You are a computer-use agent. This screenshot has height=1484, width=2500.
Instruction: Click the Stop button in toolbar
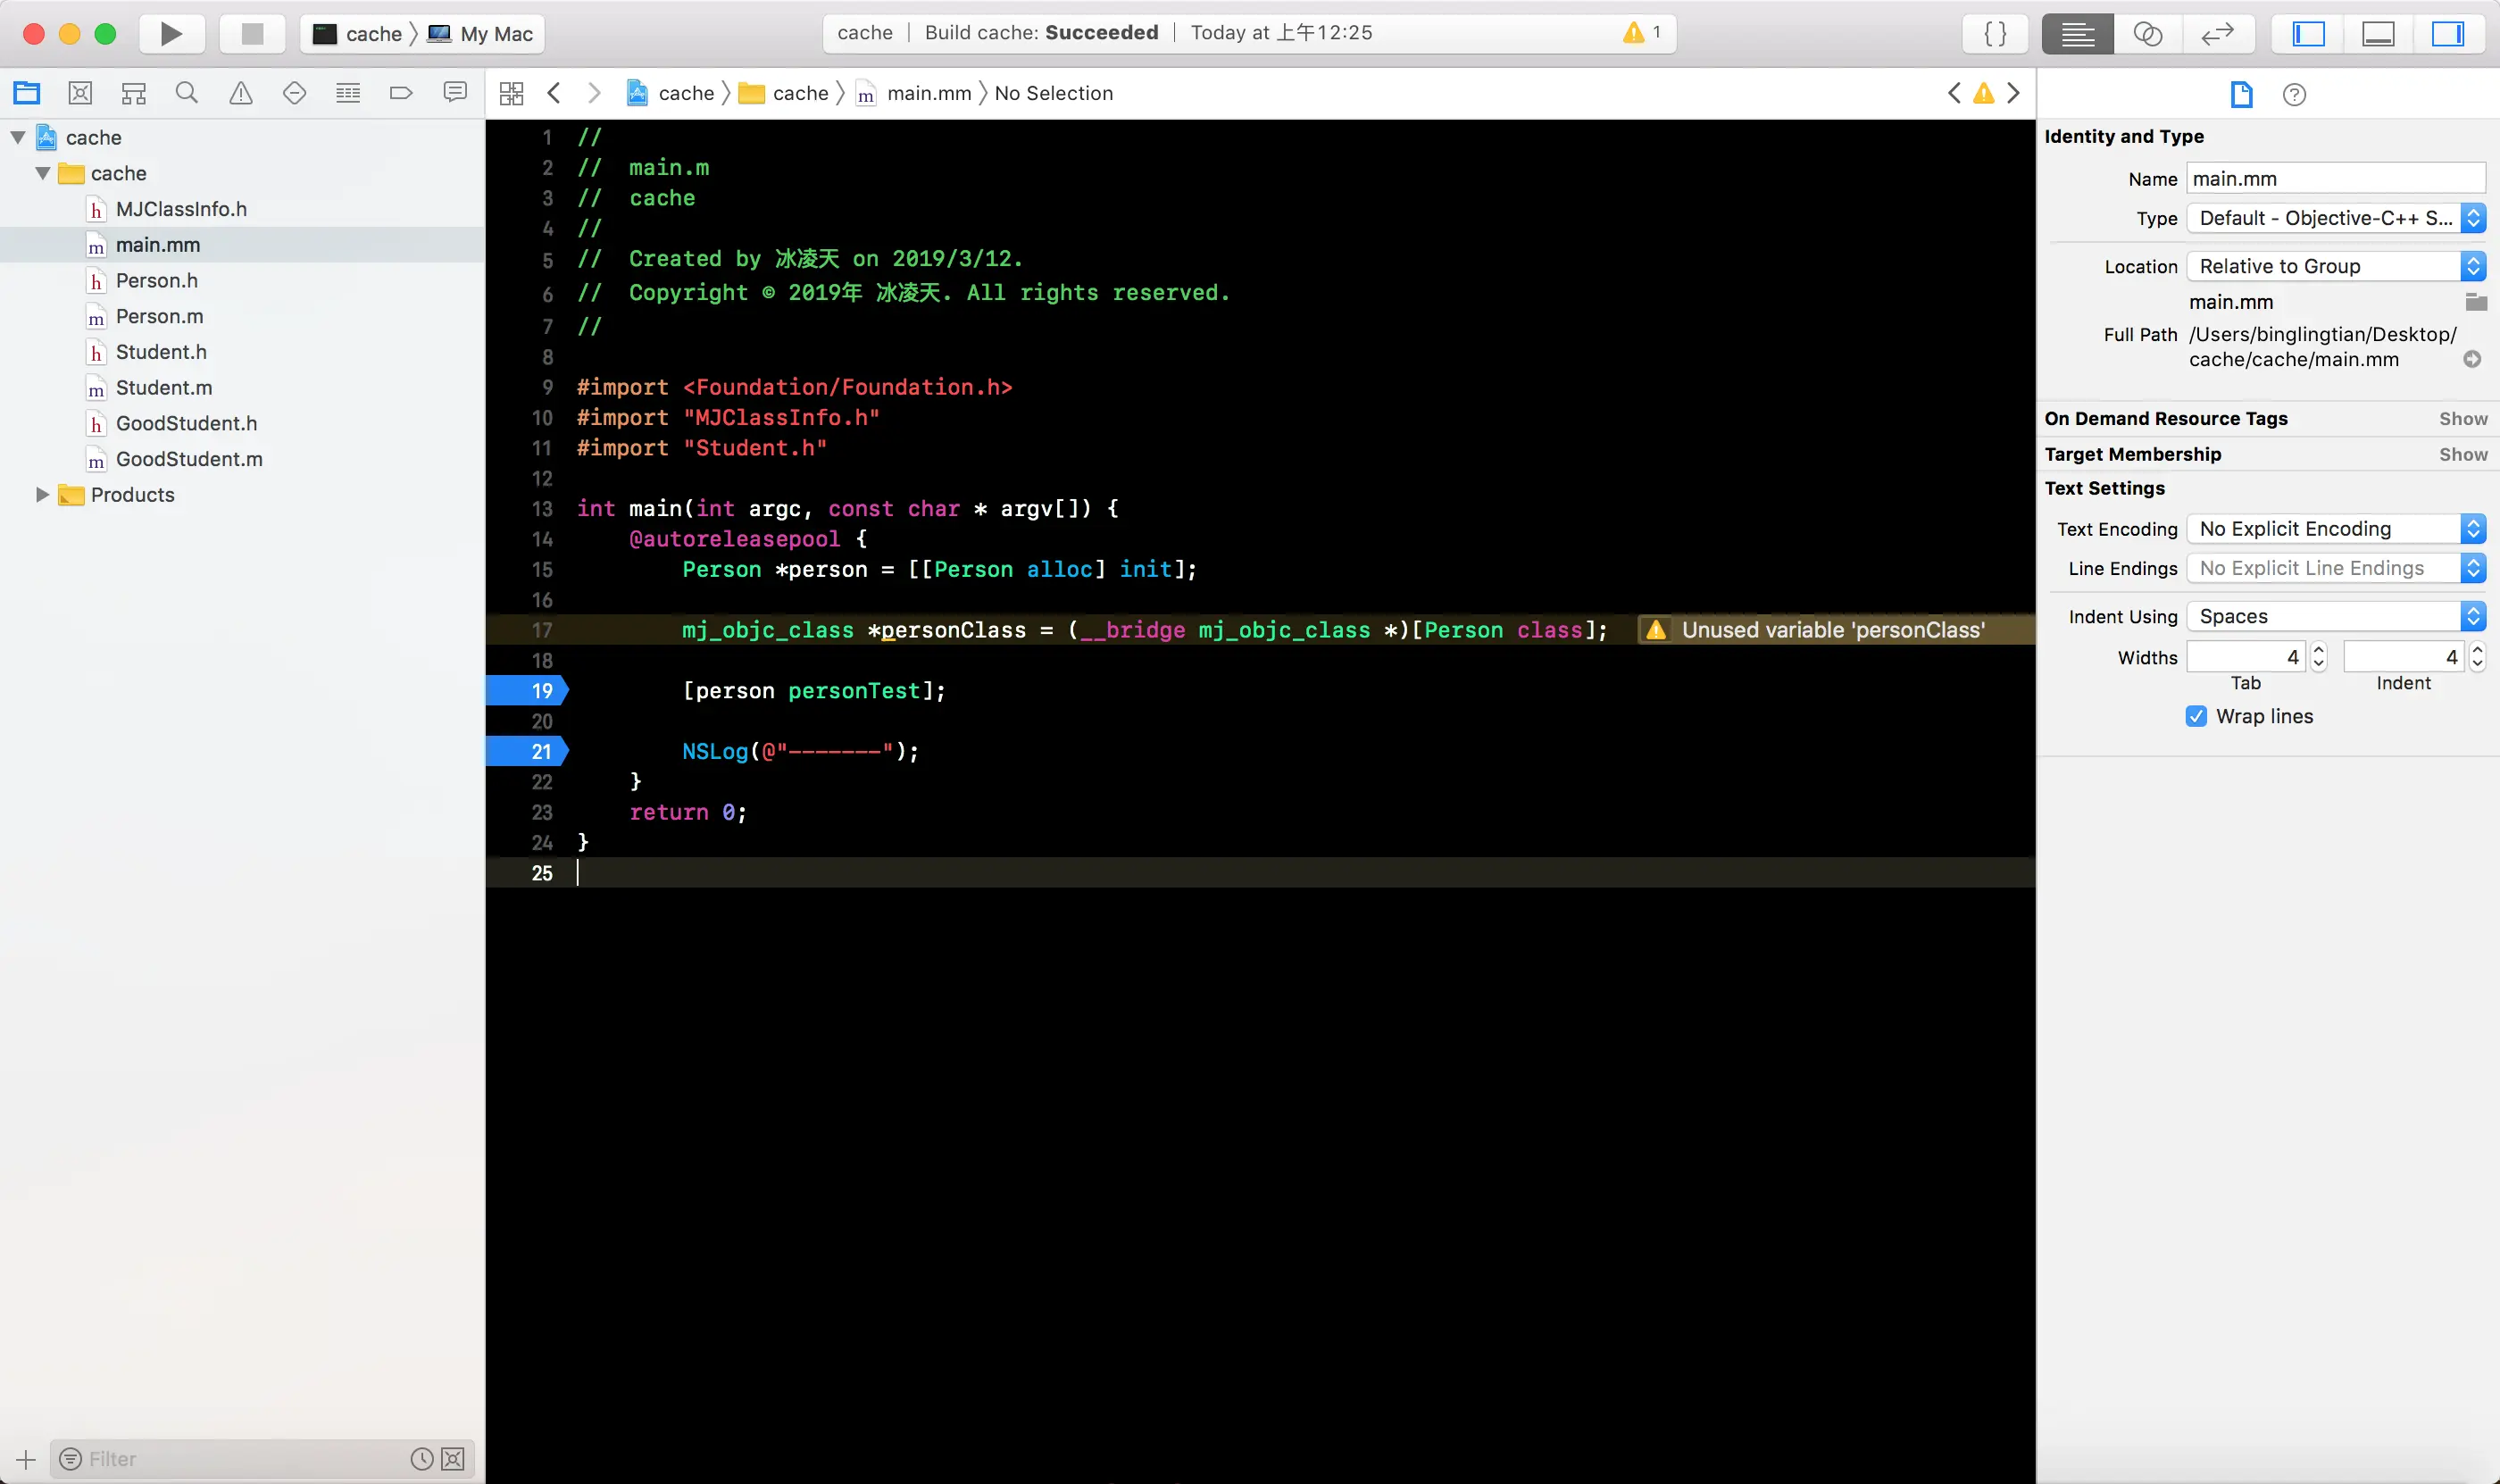coord(252,34)
